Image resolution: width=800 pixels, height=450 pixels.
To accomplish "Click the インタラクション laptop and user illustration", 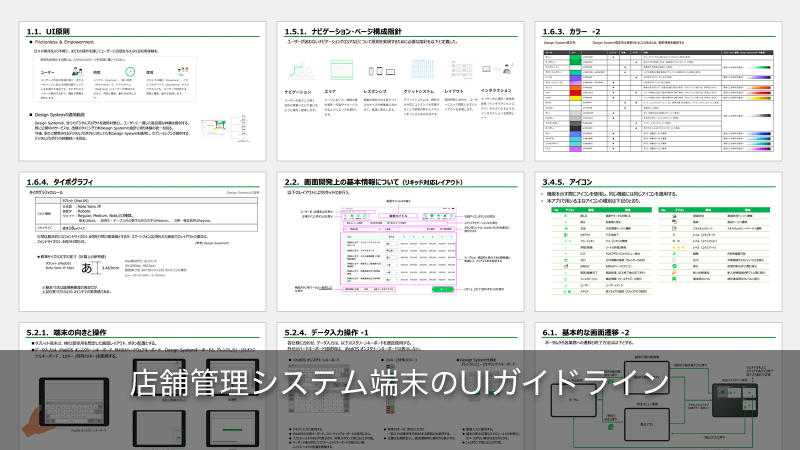I will click(497, 68).
